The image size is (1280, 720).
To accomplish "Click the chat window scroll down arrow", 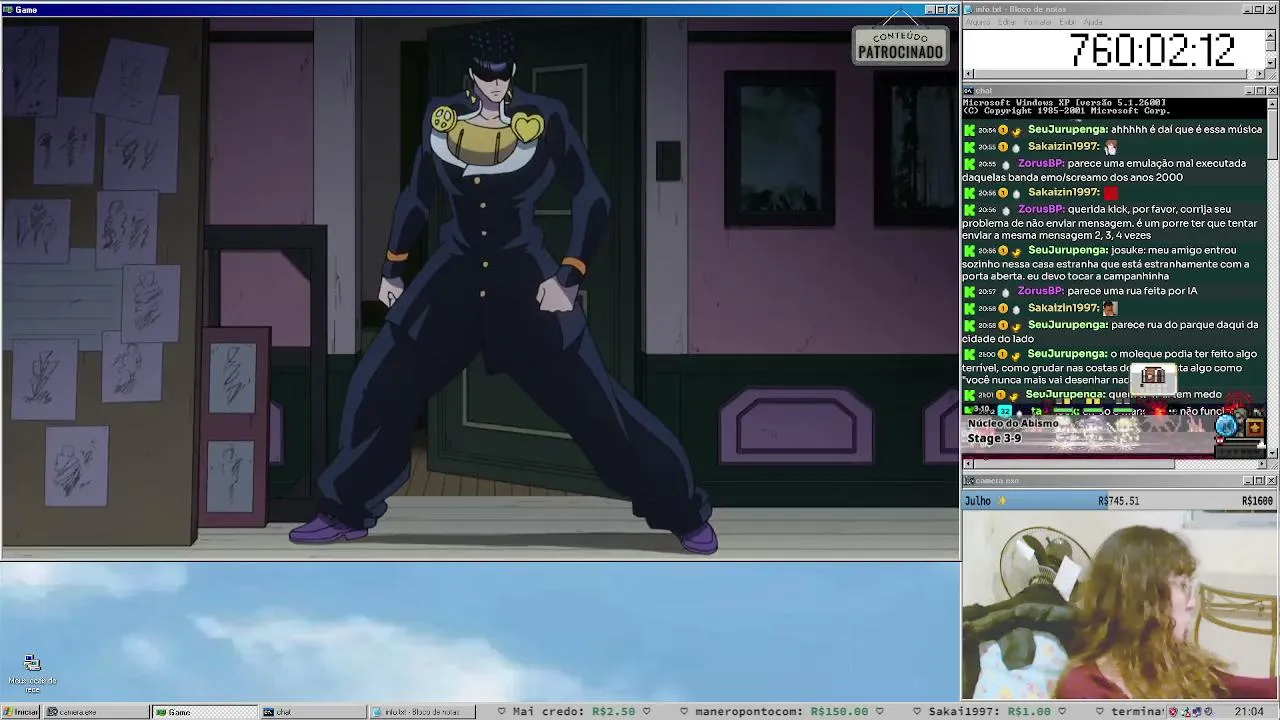I will [x=1271, y=452].
